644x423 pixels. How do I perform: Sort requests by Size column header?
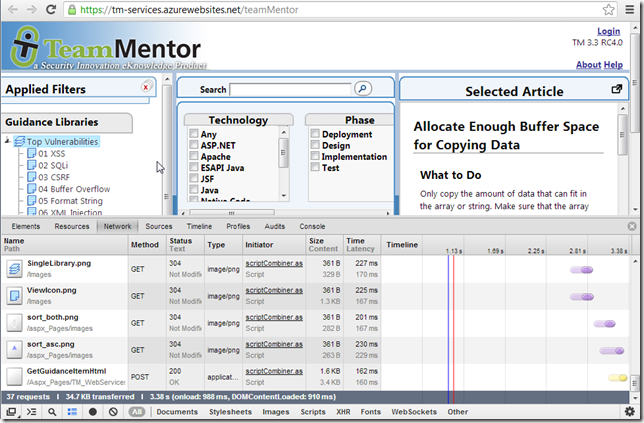tap(316, 240)
